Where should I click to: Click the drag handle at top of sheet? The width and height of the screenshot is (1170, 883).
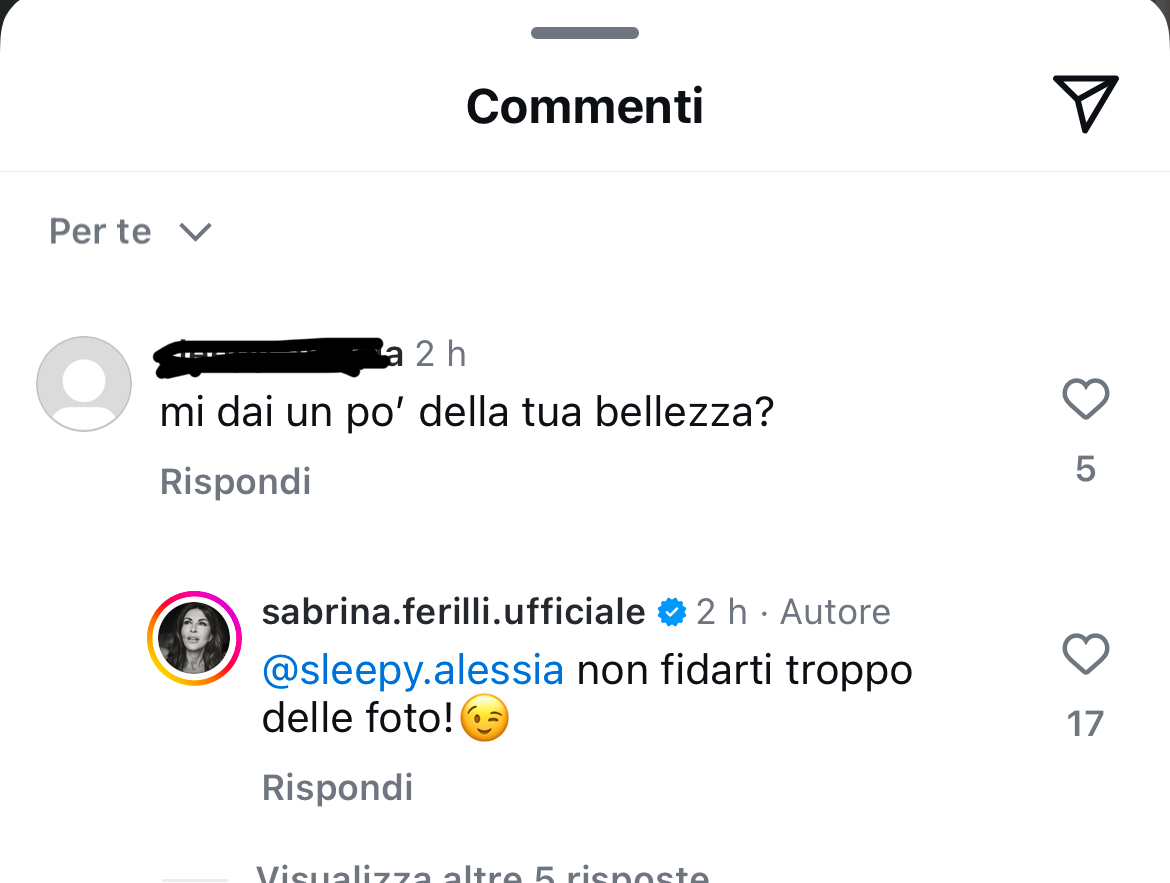[585, 33]
